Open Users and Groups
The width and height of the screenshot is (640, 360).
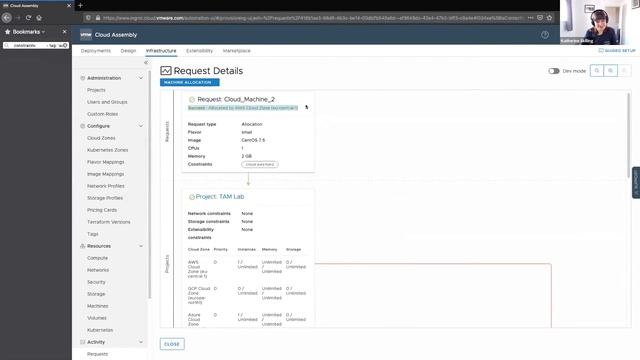tap(107, 102)
